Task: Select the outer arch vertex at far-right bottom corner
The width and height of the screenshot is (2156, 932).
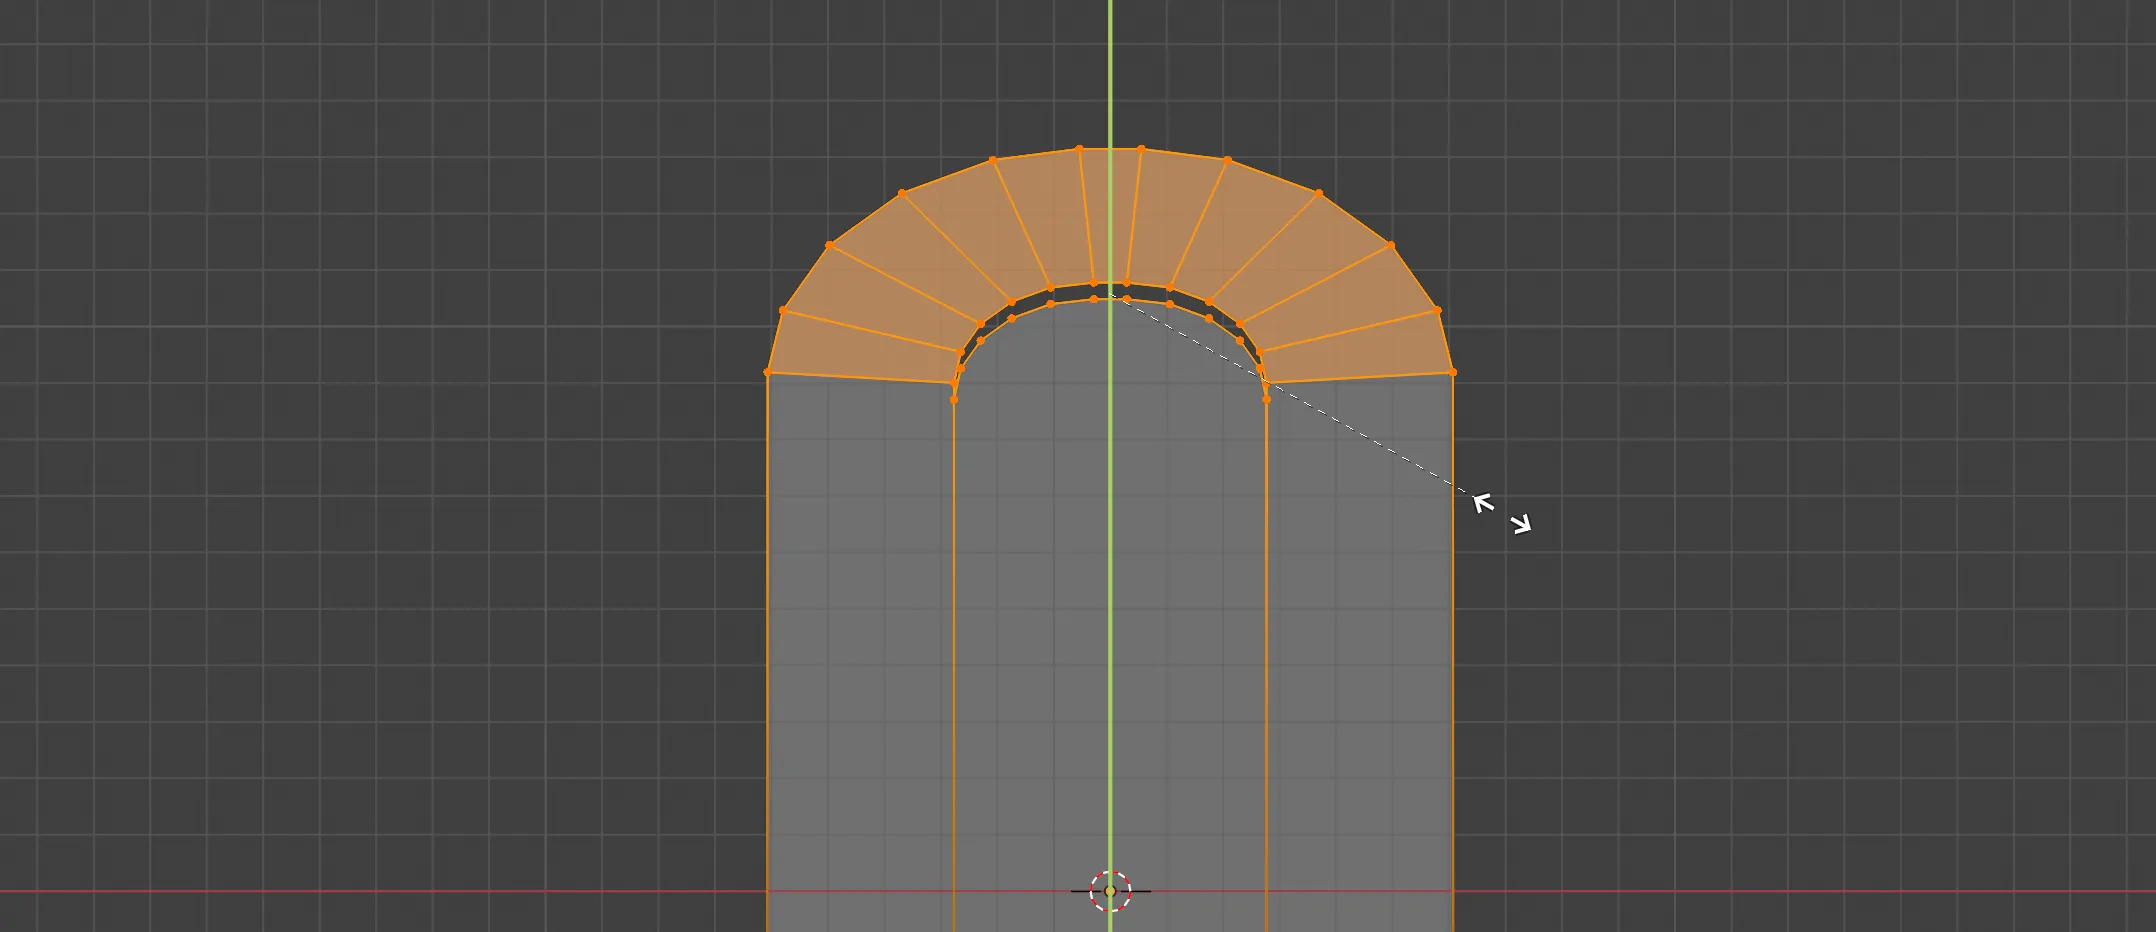Action: 1453,372
